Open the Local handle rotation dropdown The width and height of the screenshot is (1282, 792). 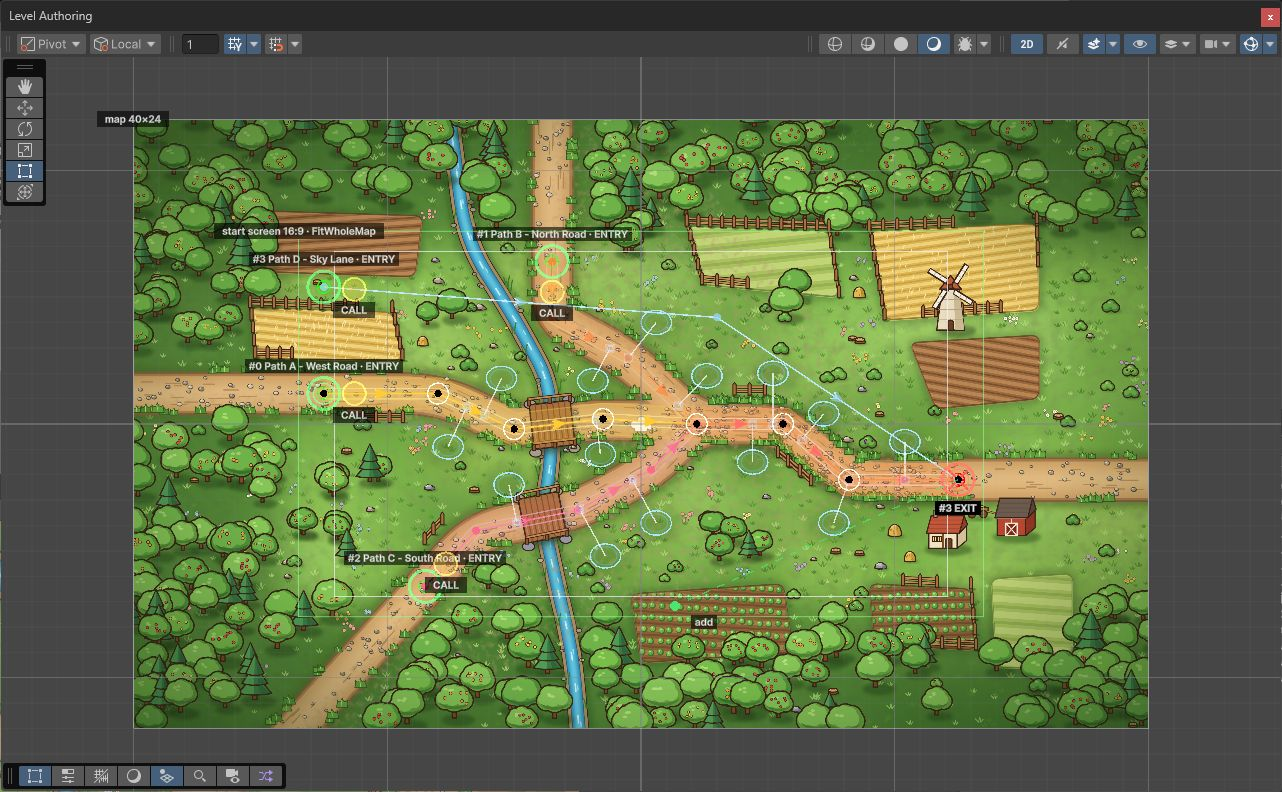pyautogui.click(x=125, y=44)
